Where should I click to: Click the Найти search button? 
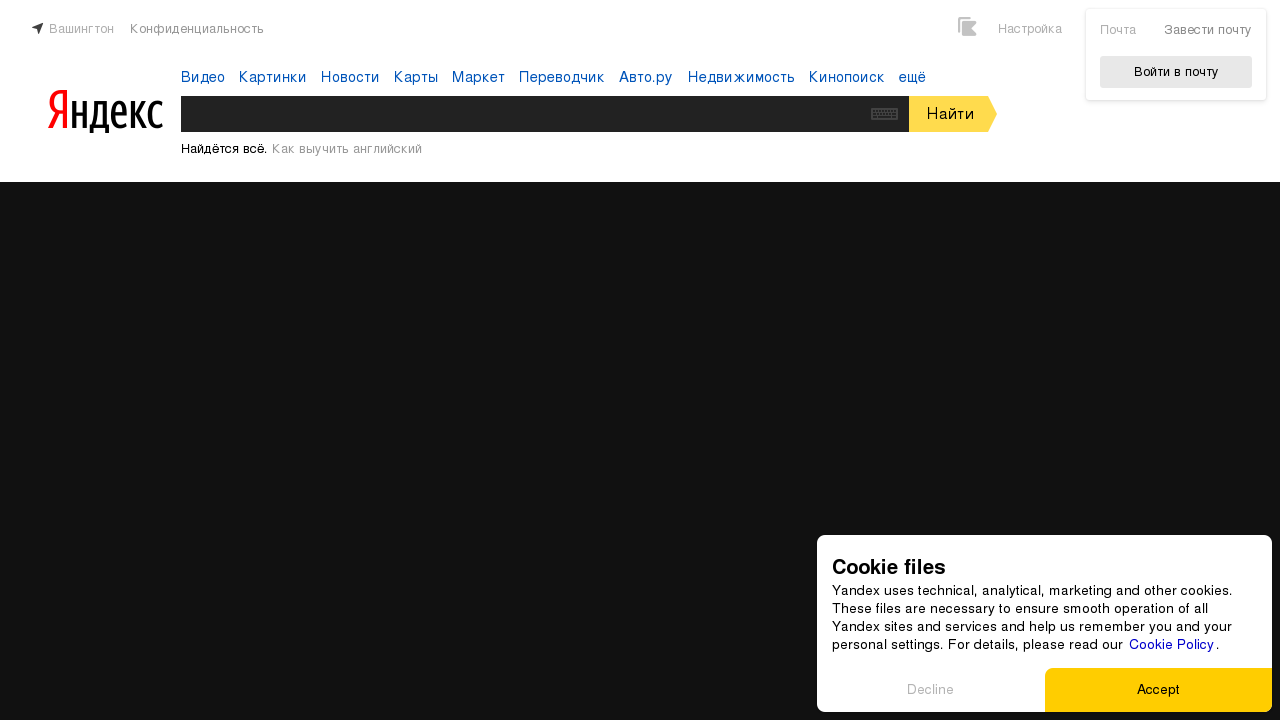click(951, 114)
